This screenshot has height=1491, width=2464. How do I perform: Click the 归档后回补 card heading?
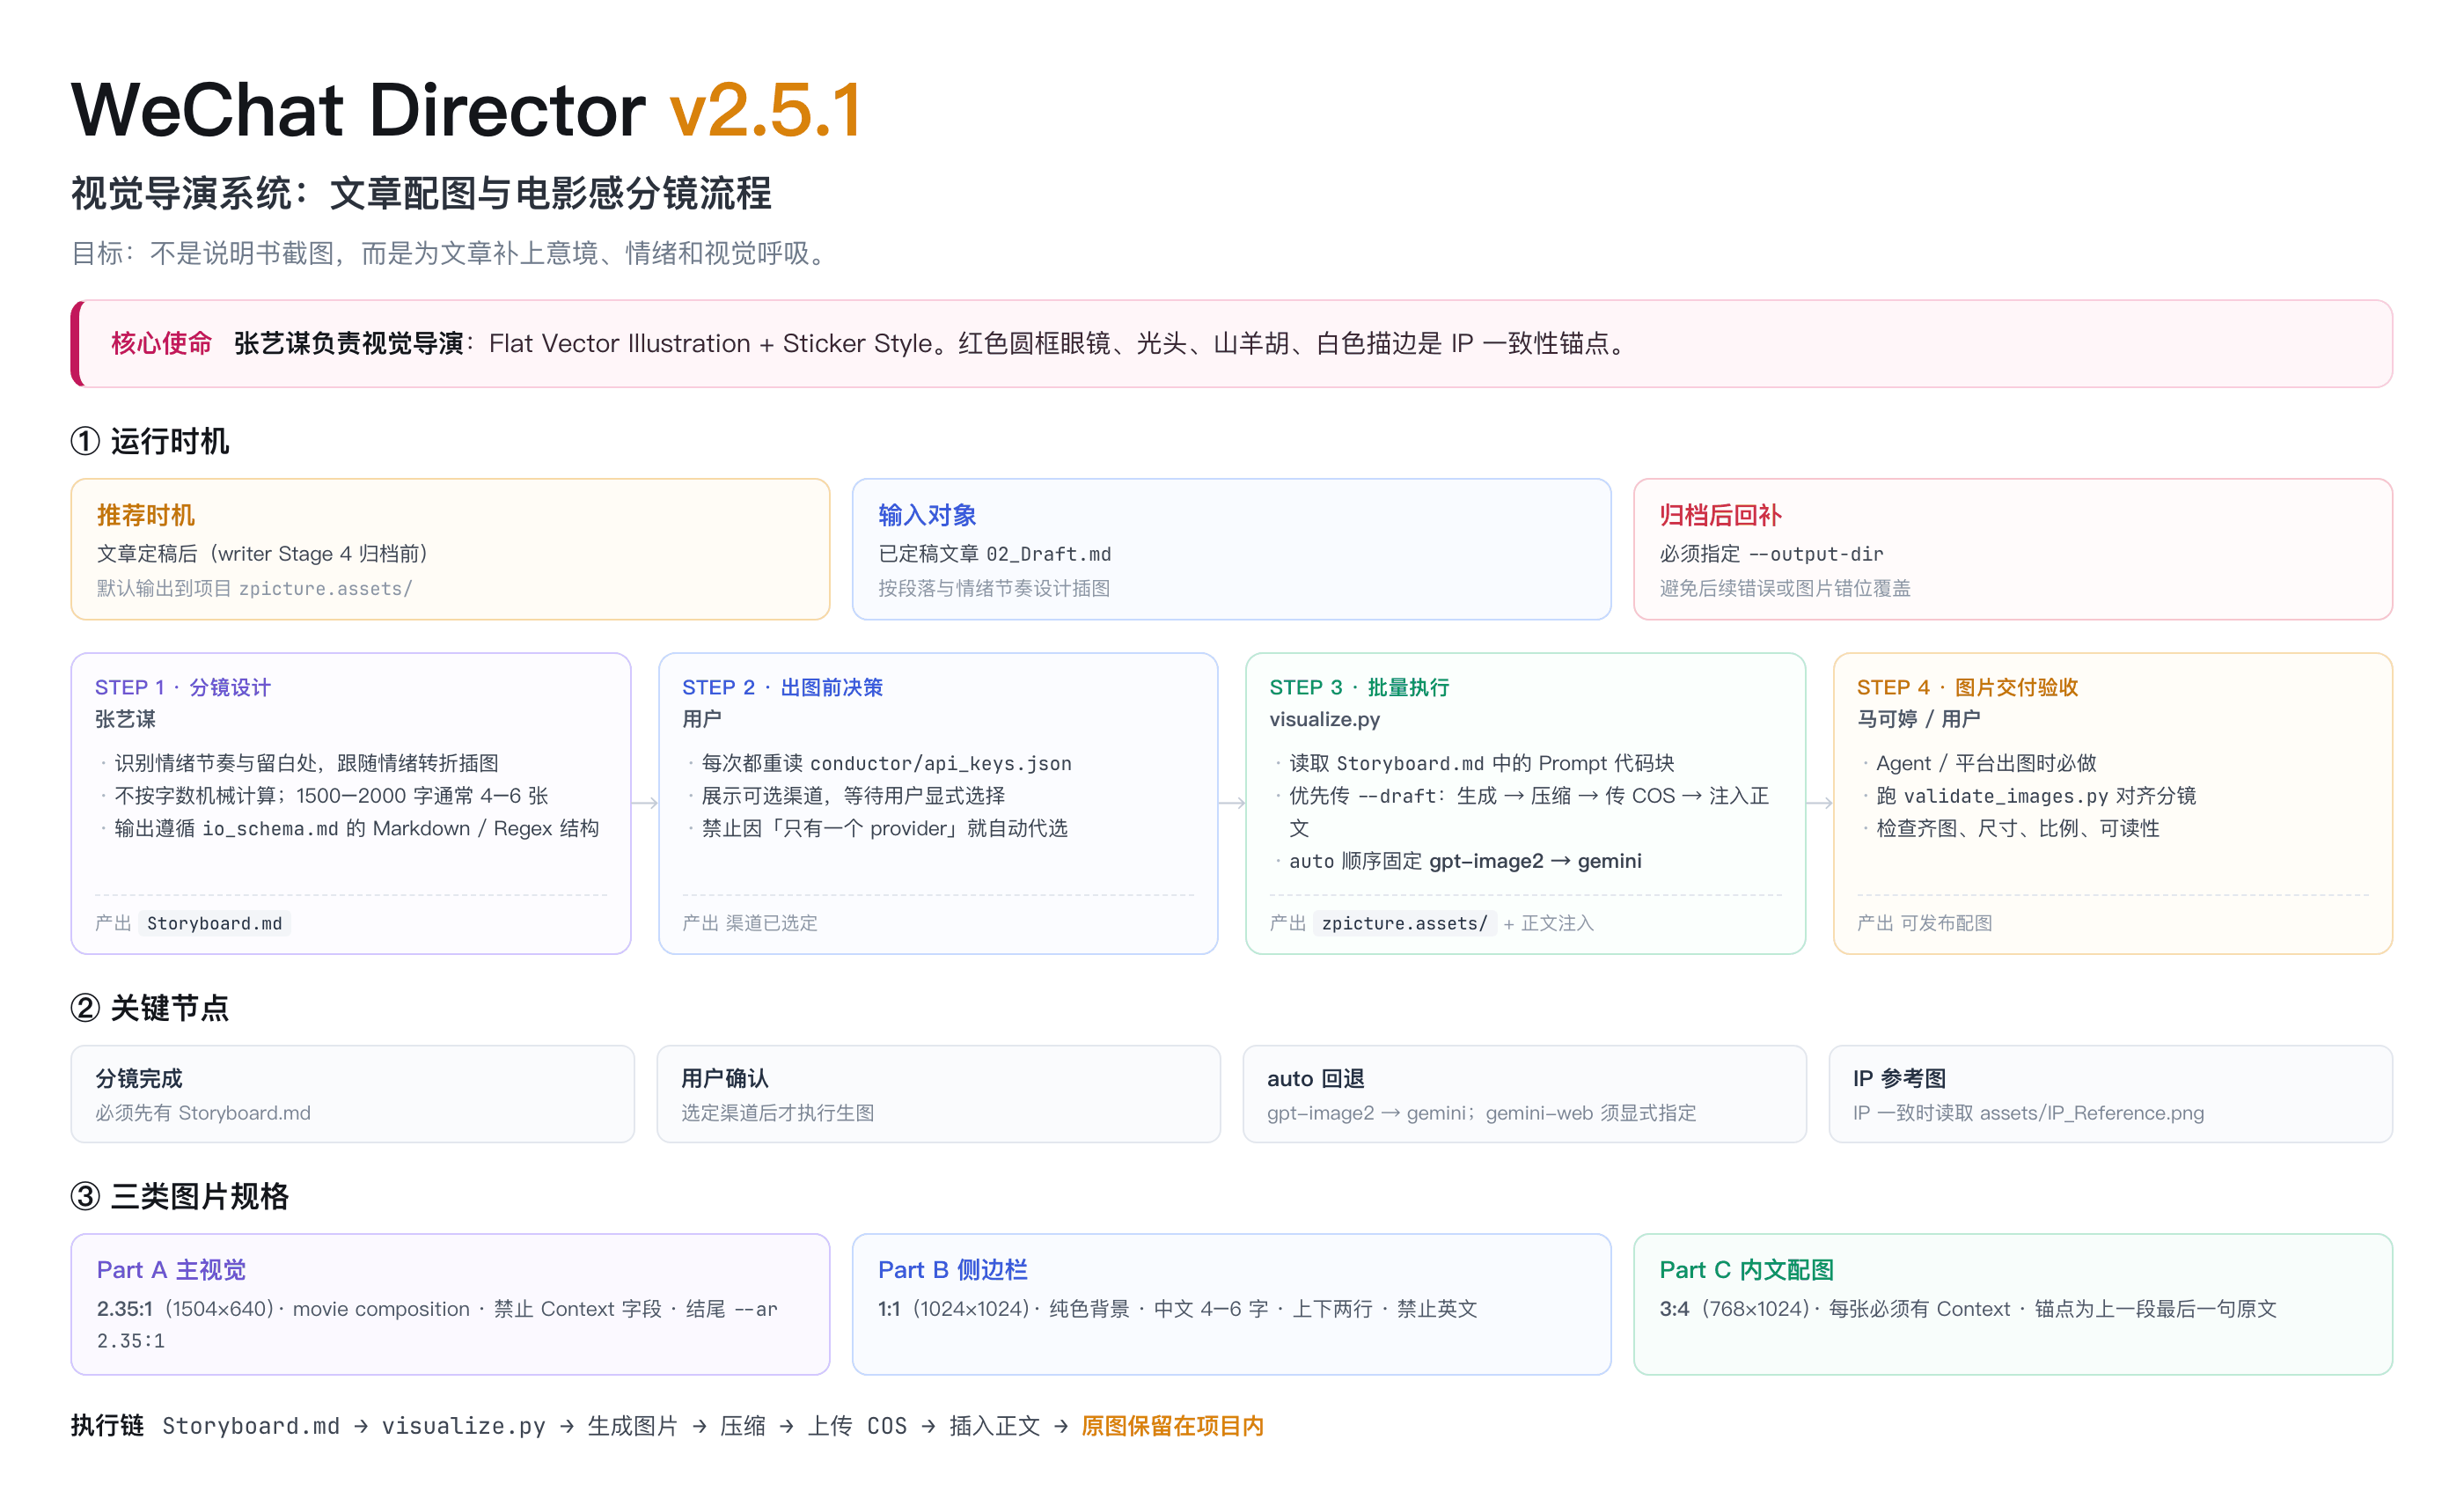(1720, 515)
